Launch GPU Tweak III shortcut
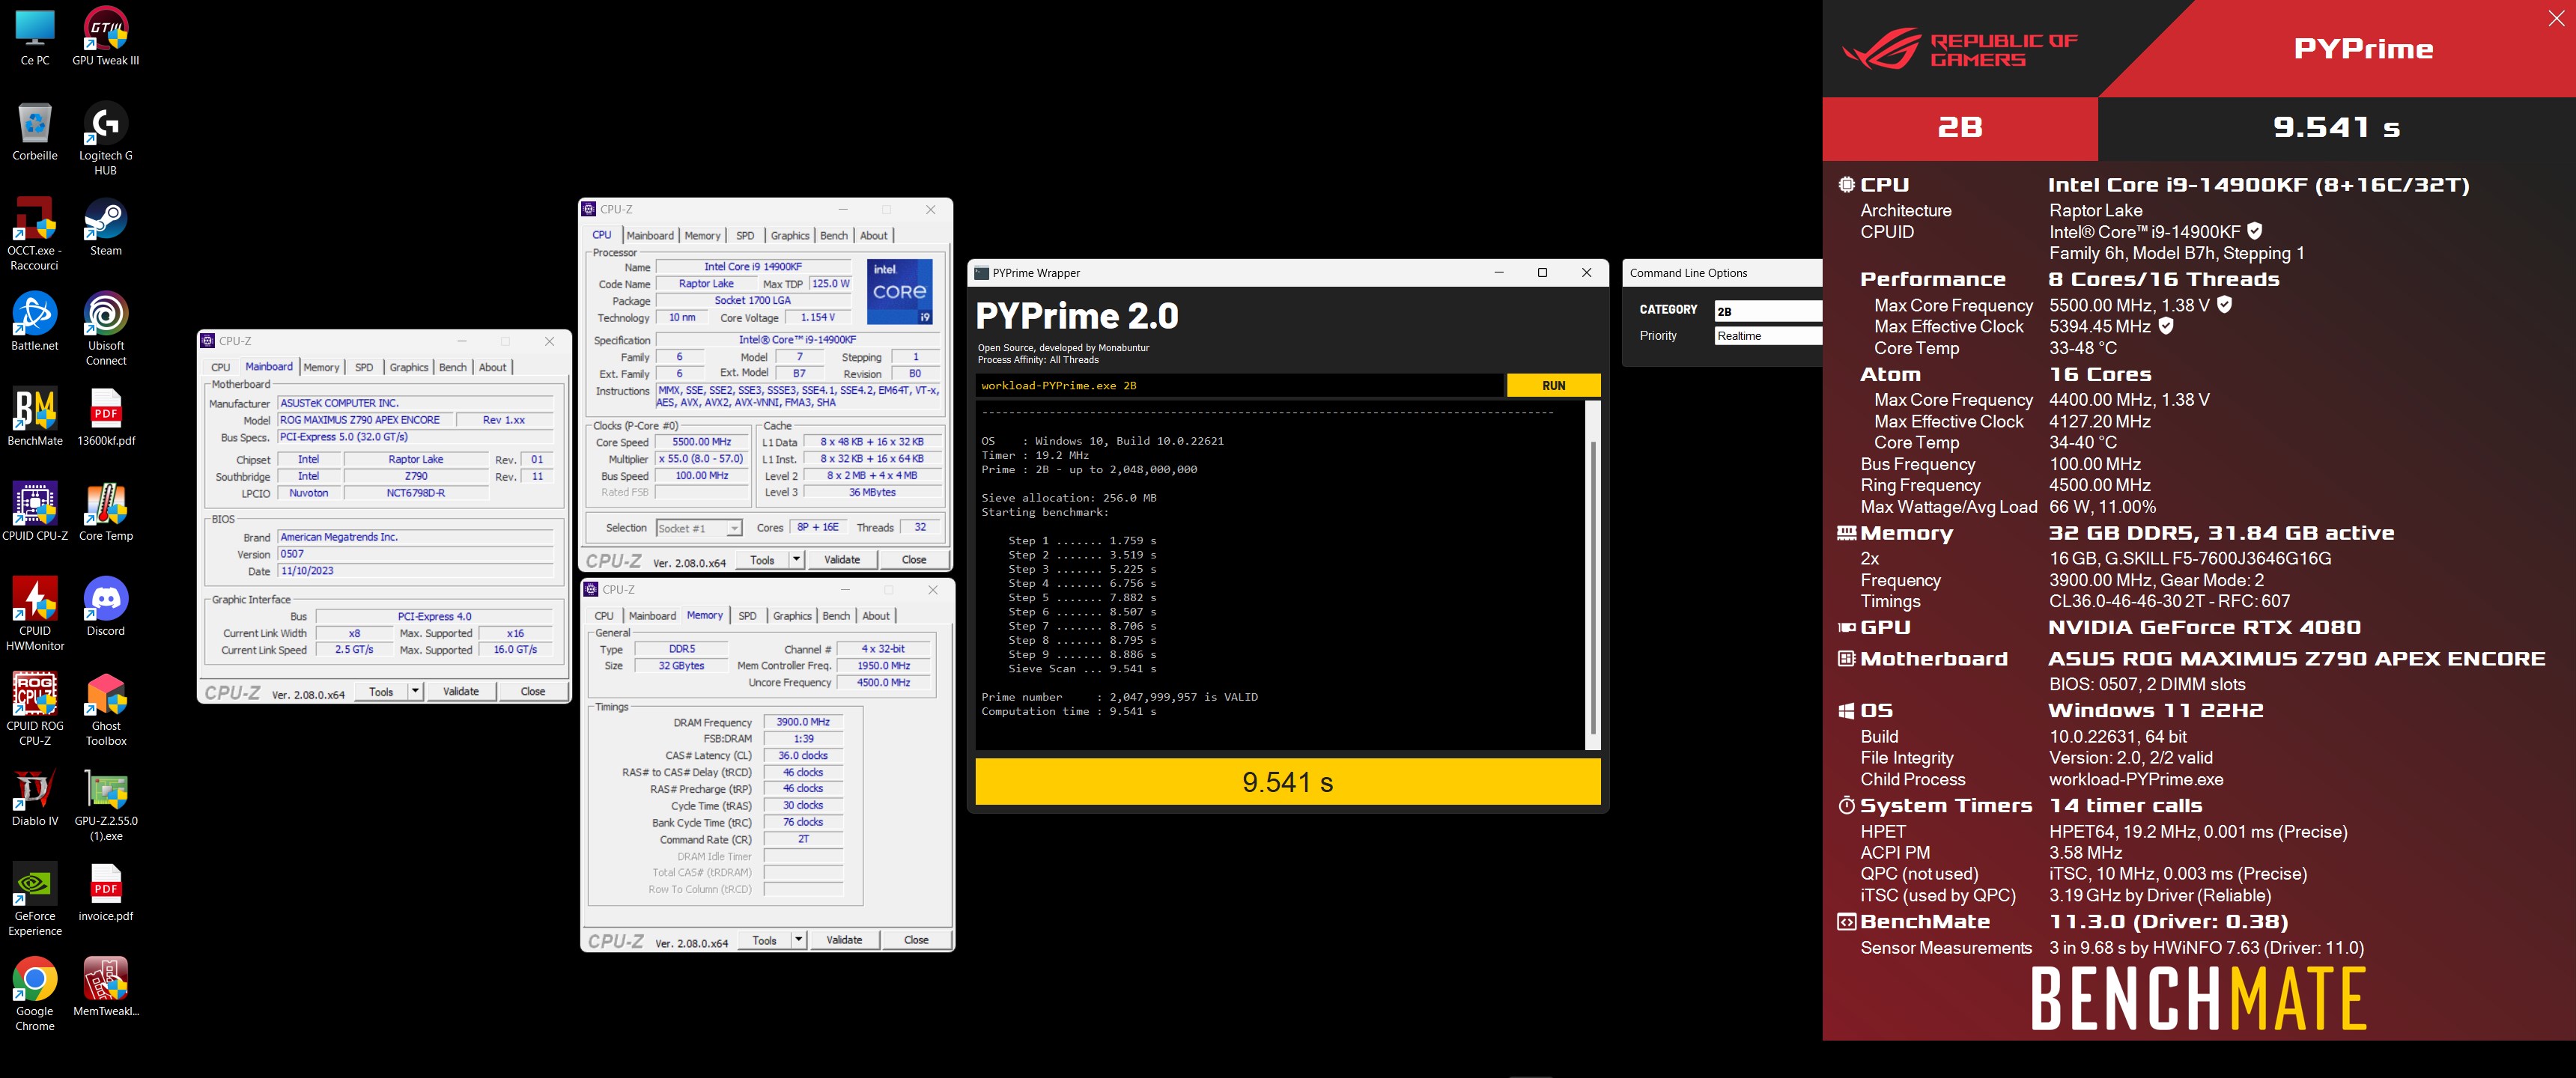This screenshot has width=2576, height=1078. [x=105, y=36]
